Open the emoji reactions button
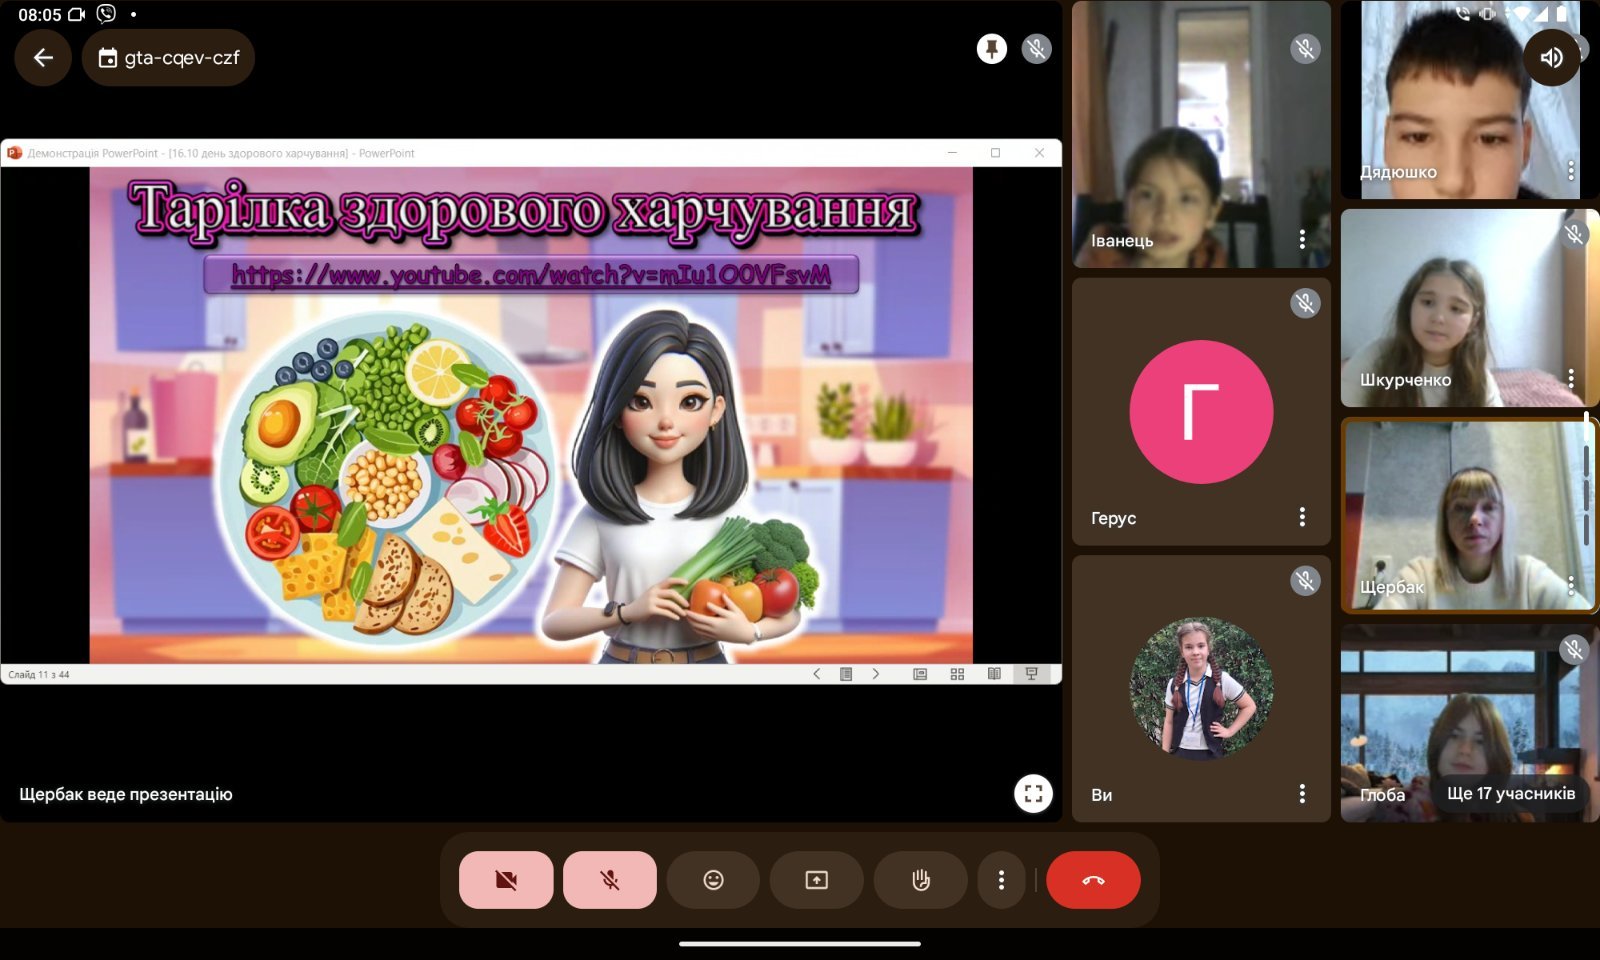The width and height of the screenshot is (1600, 960). point(713,880)
